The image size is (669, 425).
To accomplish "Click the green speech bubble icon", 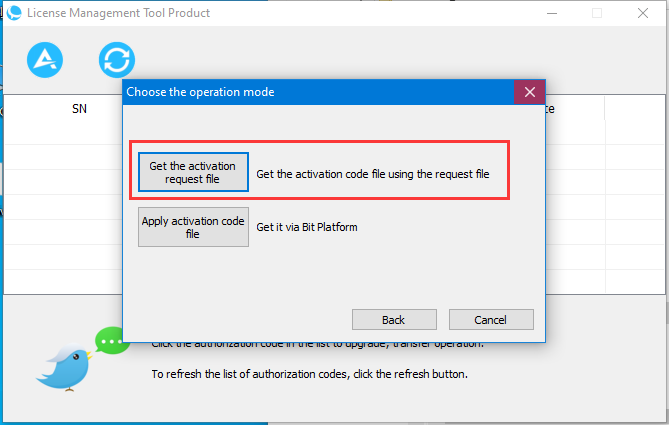I will click(112, 340).
